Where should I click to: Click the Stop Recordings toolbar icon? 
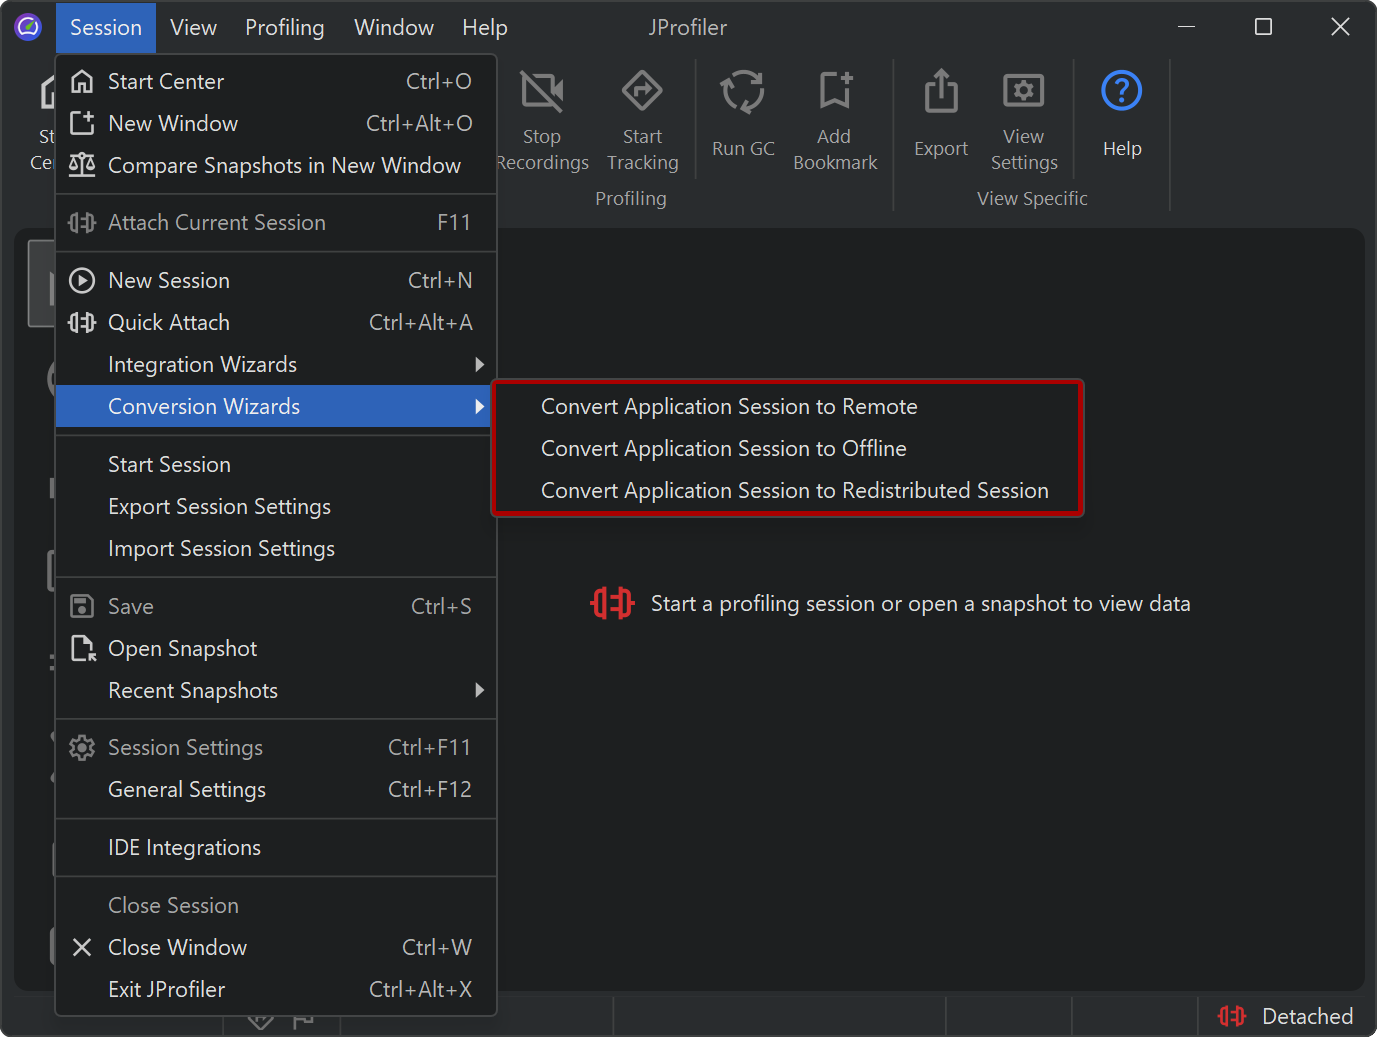(542, 92)
